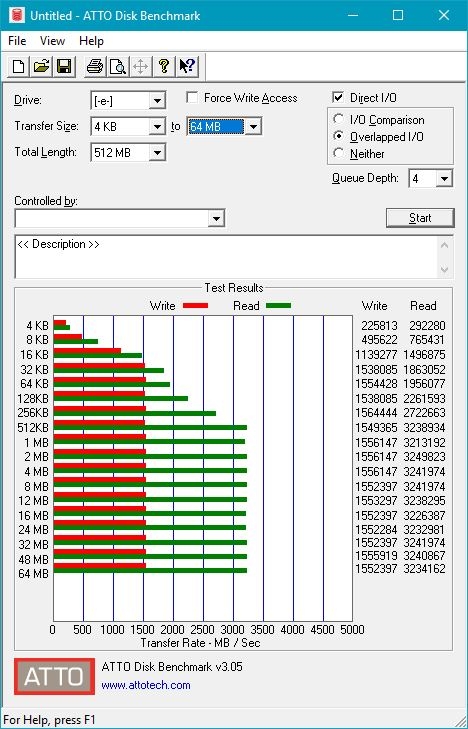Click inside the Description text box

tap(227, 257)
